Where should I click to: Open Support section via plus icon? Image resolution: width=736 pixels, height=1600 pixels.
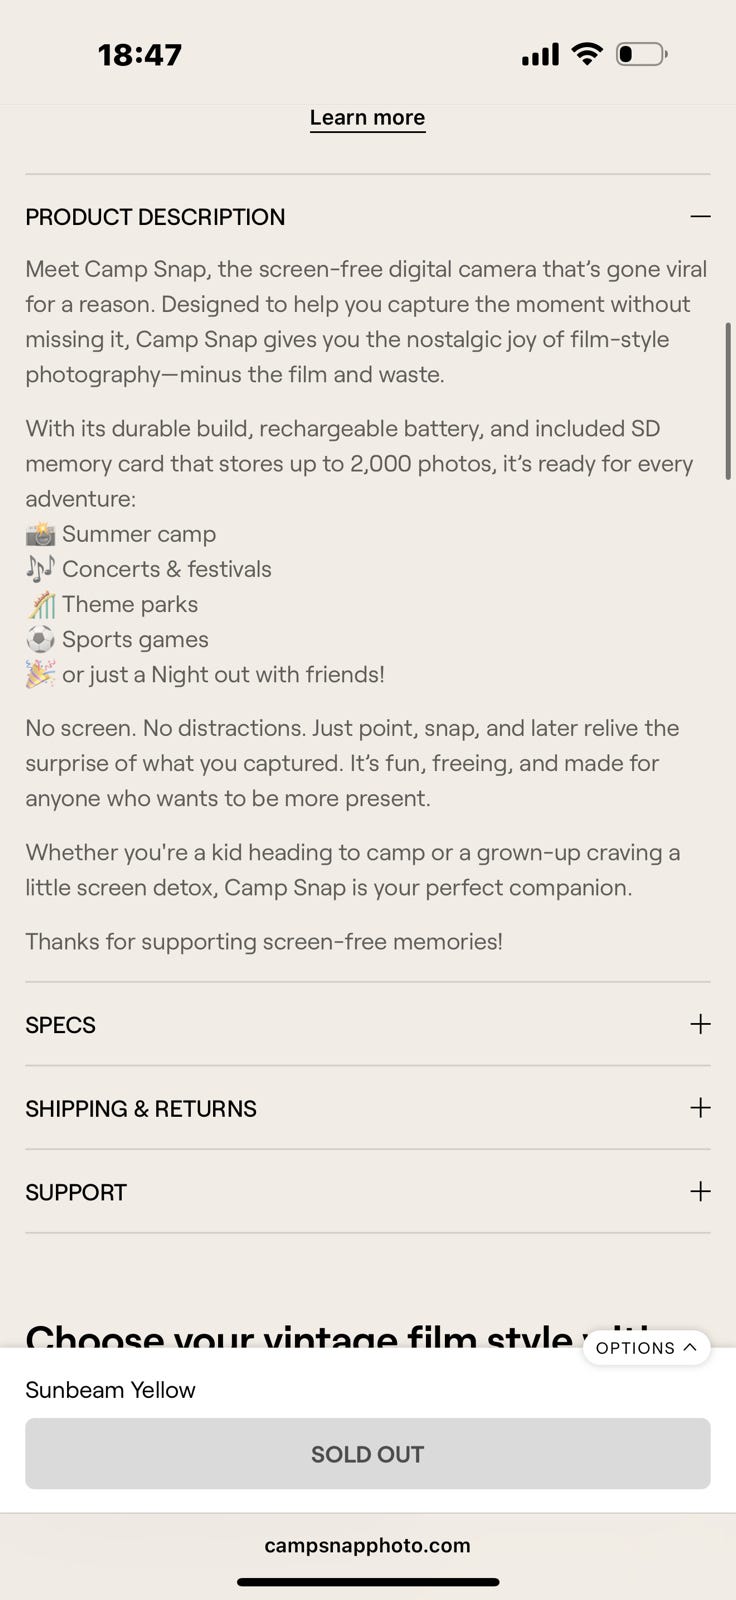[x=700, y=1191]
